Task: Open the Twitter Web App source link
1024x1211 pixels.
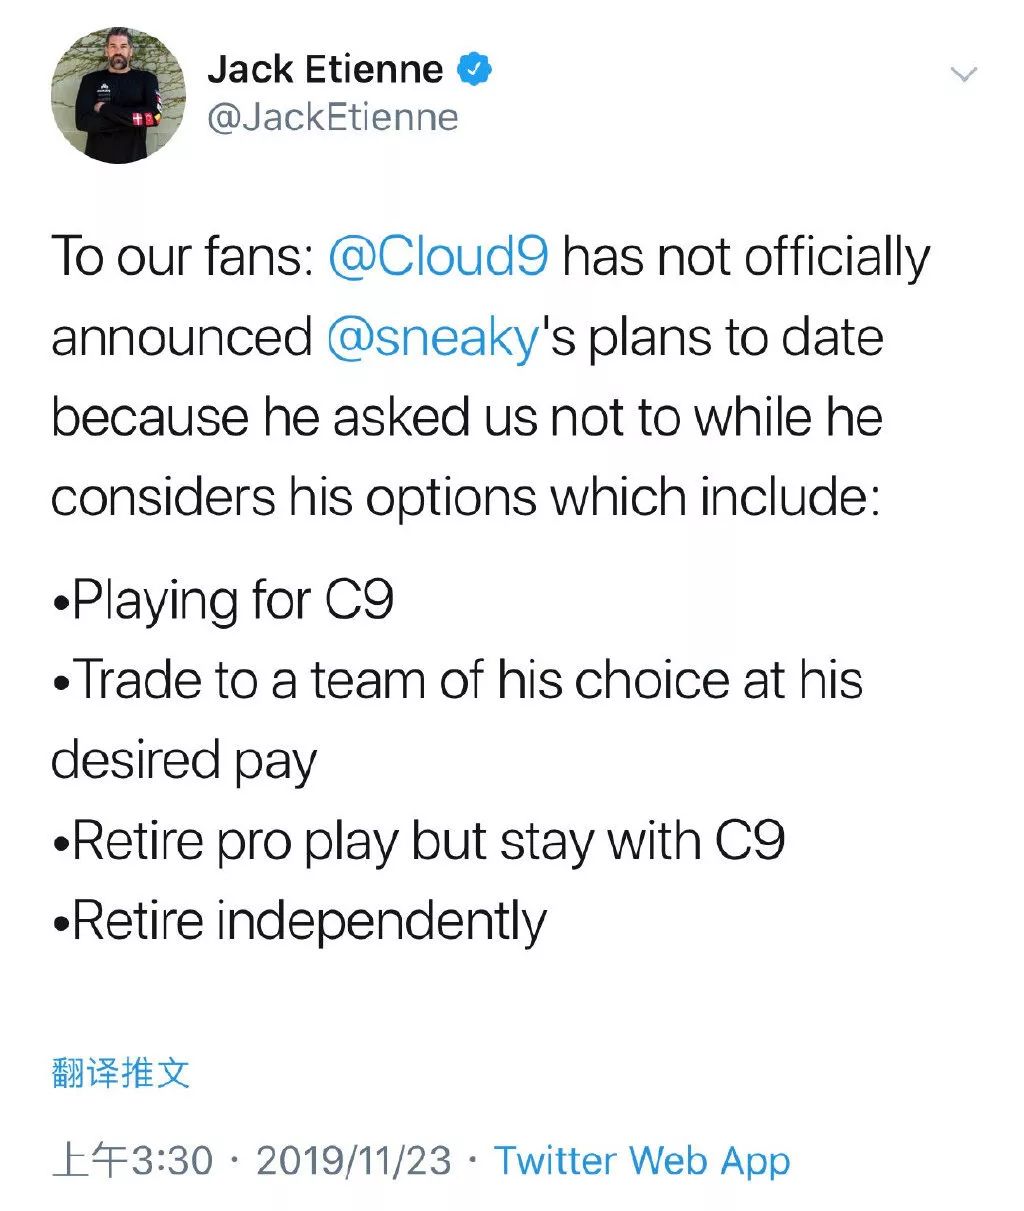Action: click(642, 1161)
